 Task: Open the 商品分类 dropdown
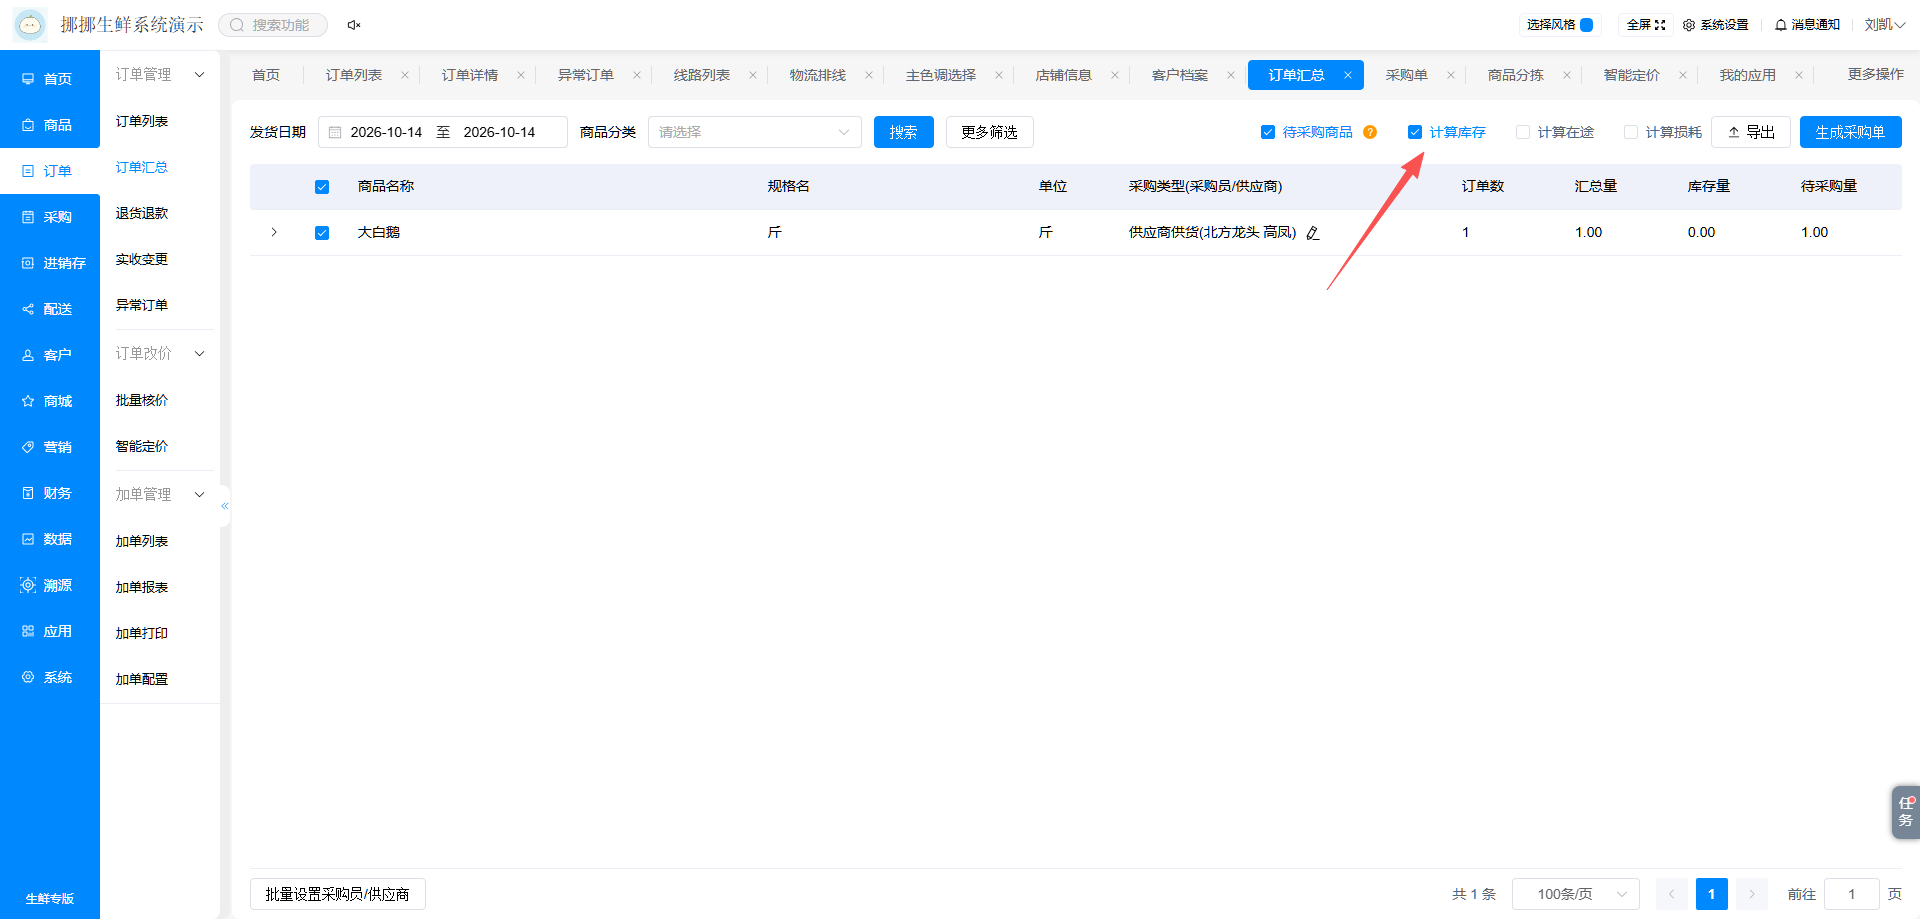coord(755,132)
